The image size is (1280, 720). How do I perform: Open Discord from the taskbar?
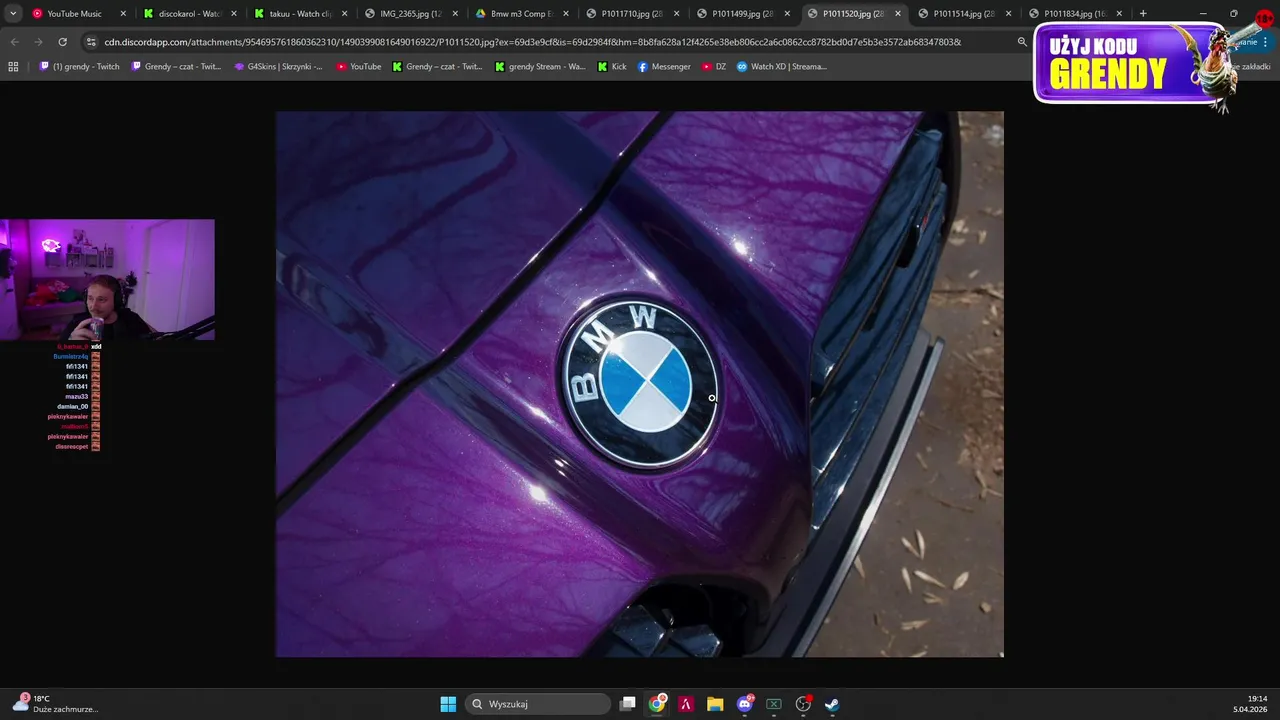click(744, 704)
